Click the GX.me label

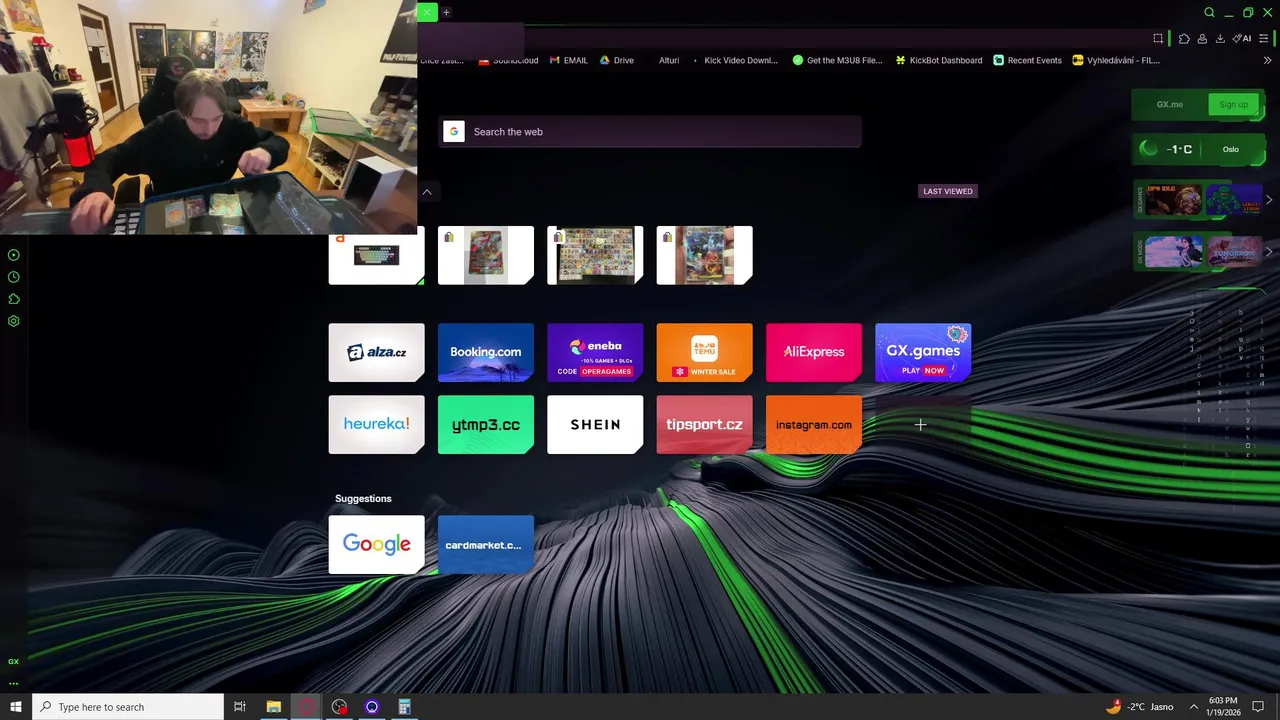1169,104
